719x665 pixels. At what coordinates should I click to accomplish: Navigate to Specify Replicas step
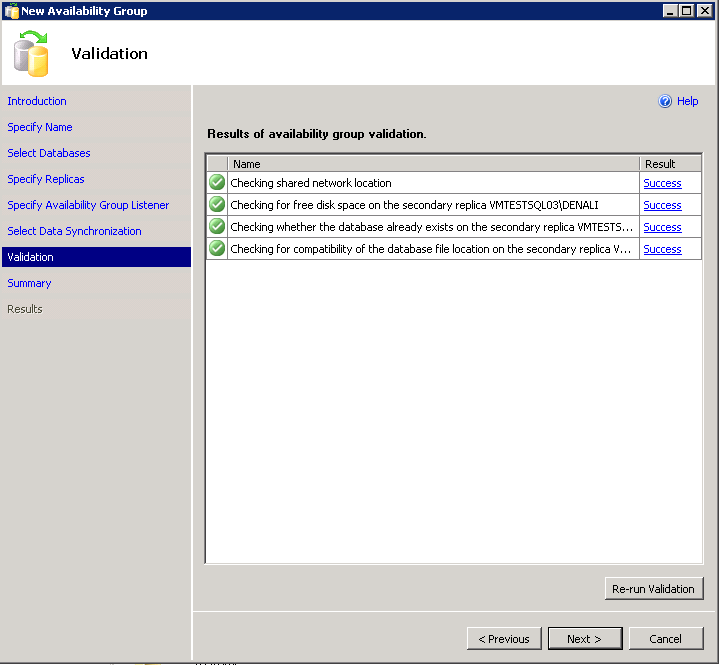coord(46,179)
